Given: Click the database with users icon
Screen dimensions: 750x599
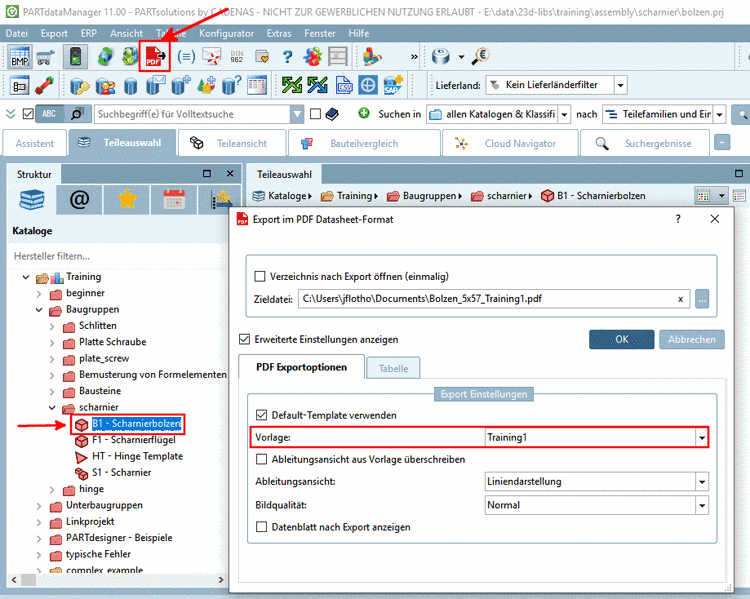Looking at the screenshot, I should [x=105, y=86].
